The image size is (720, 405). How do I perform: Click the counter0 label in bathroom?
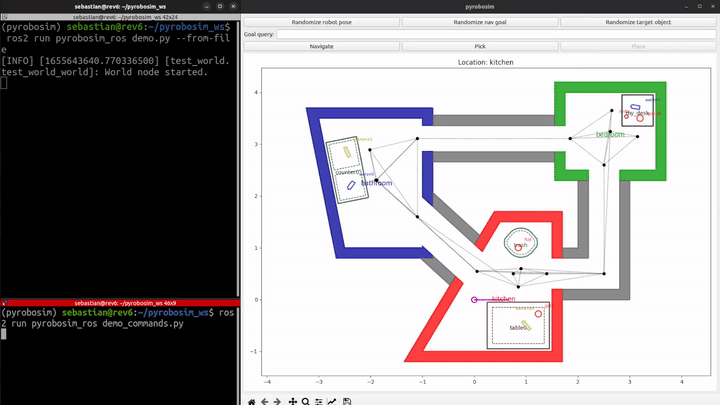pos(348,173)
